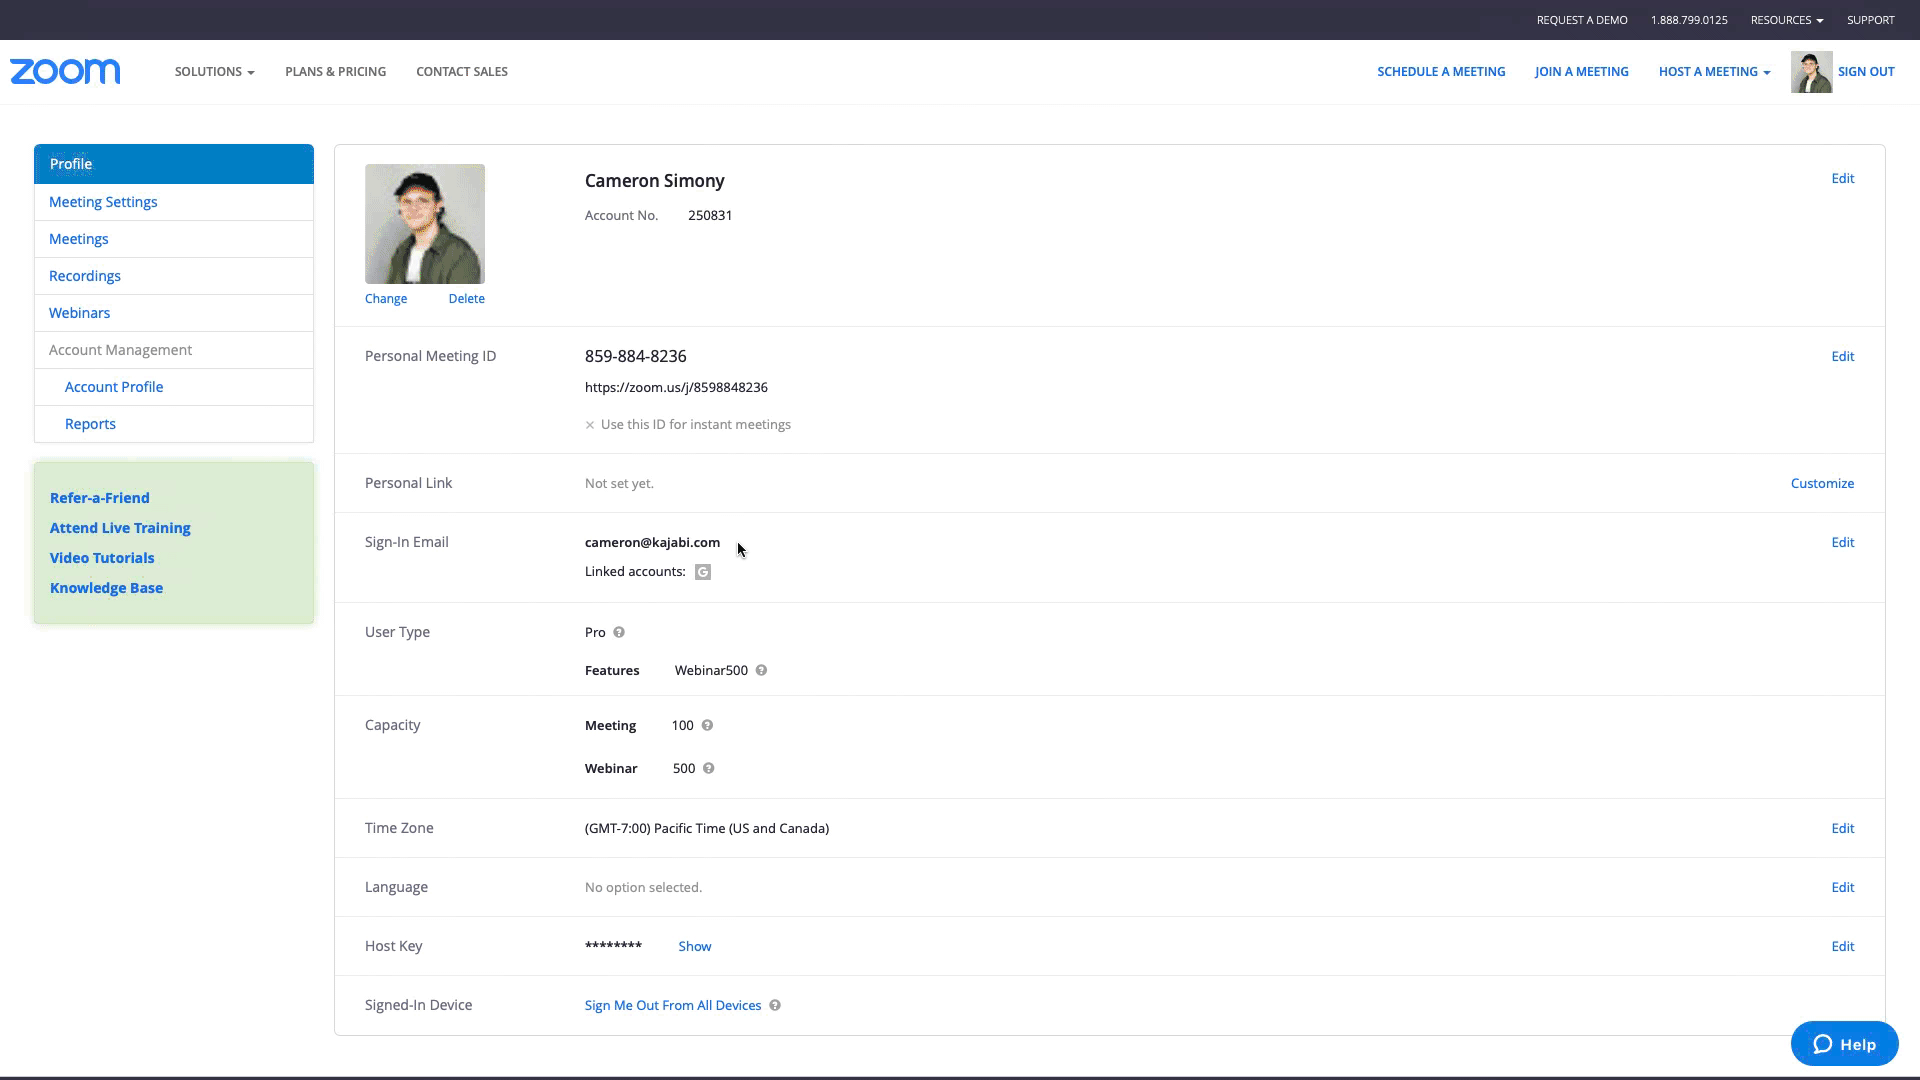The image size is (1920, 1080).
Task: Open the chat Help button
Action: click(1844, 1044)
